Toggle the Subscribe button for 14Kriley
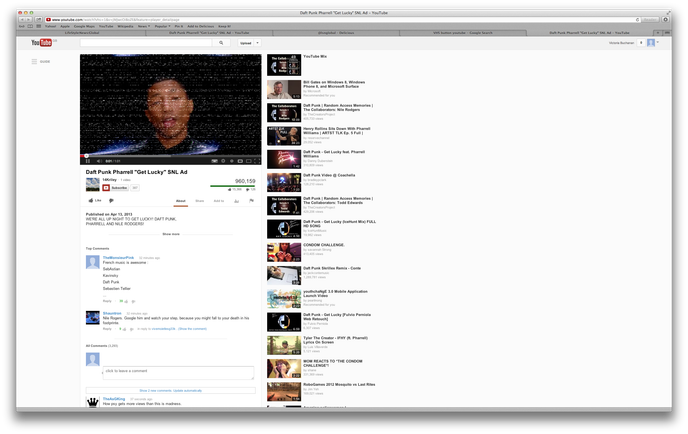The image size is (688, 434). coord(116,187)
